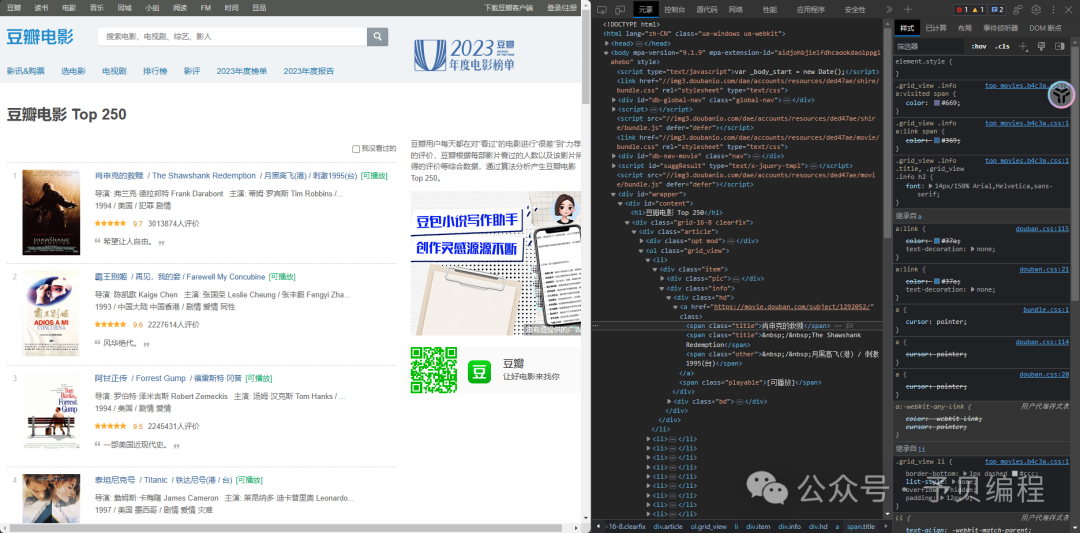Add a new style rule with plus icon

pyautogui.click(x=1023, y=46)
